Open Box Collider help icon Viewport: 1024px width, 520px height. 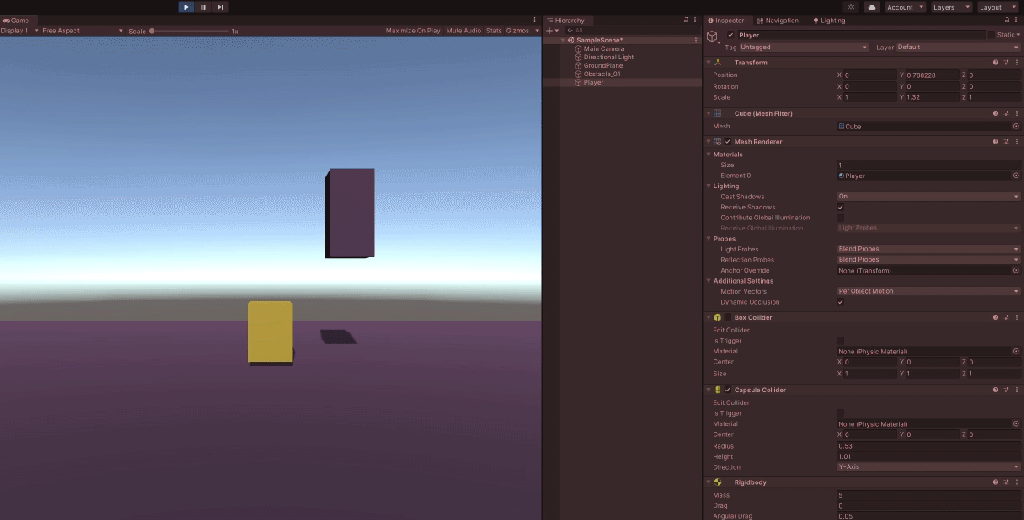[x=995, y=317]
